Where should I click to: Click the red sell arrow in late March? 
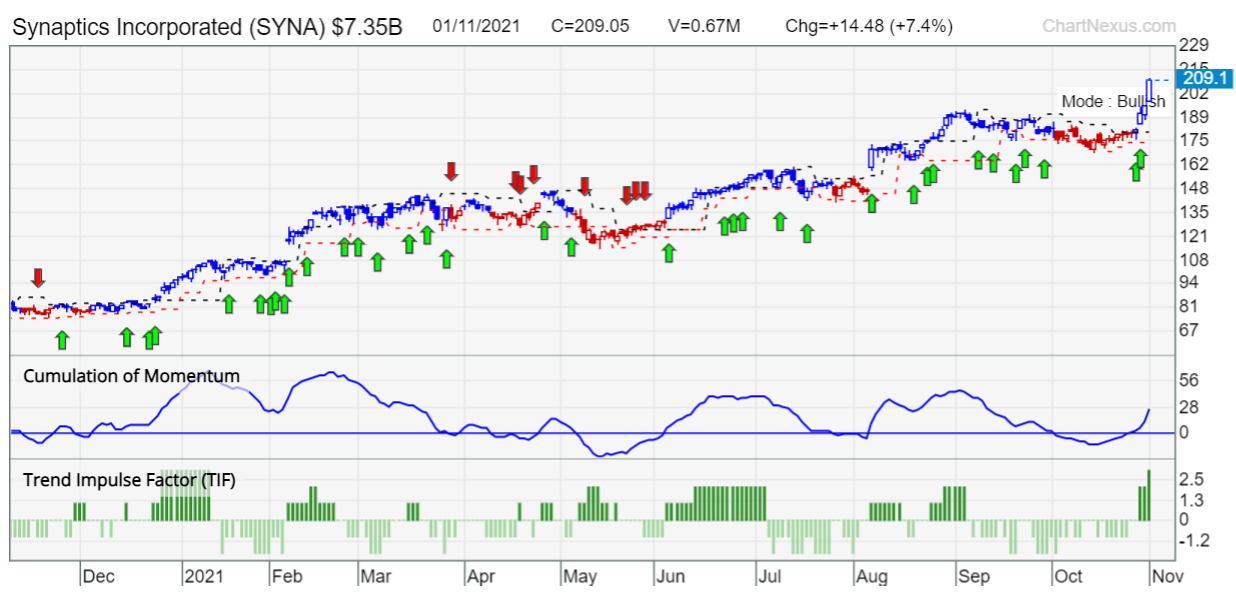[451, 171]
